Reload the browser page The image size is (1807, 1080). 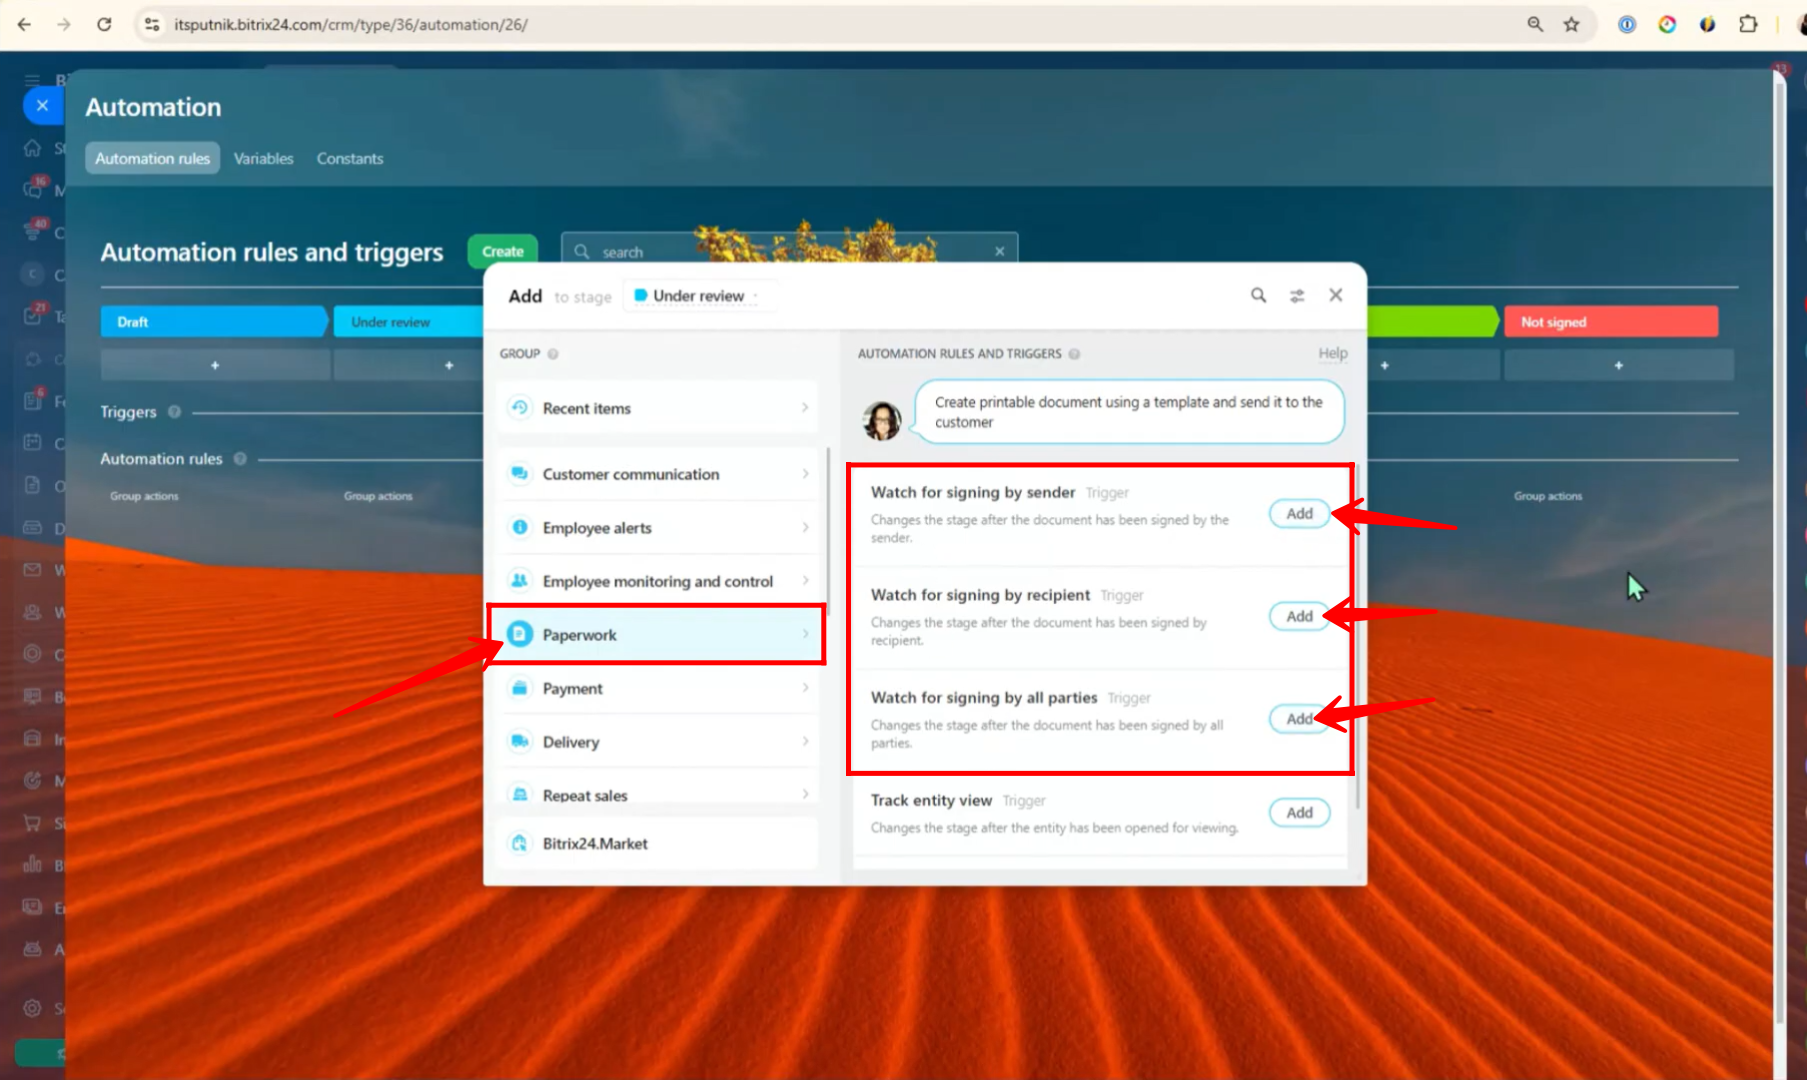[x=104, y=24]
